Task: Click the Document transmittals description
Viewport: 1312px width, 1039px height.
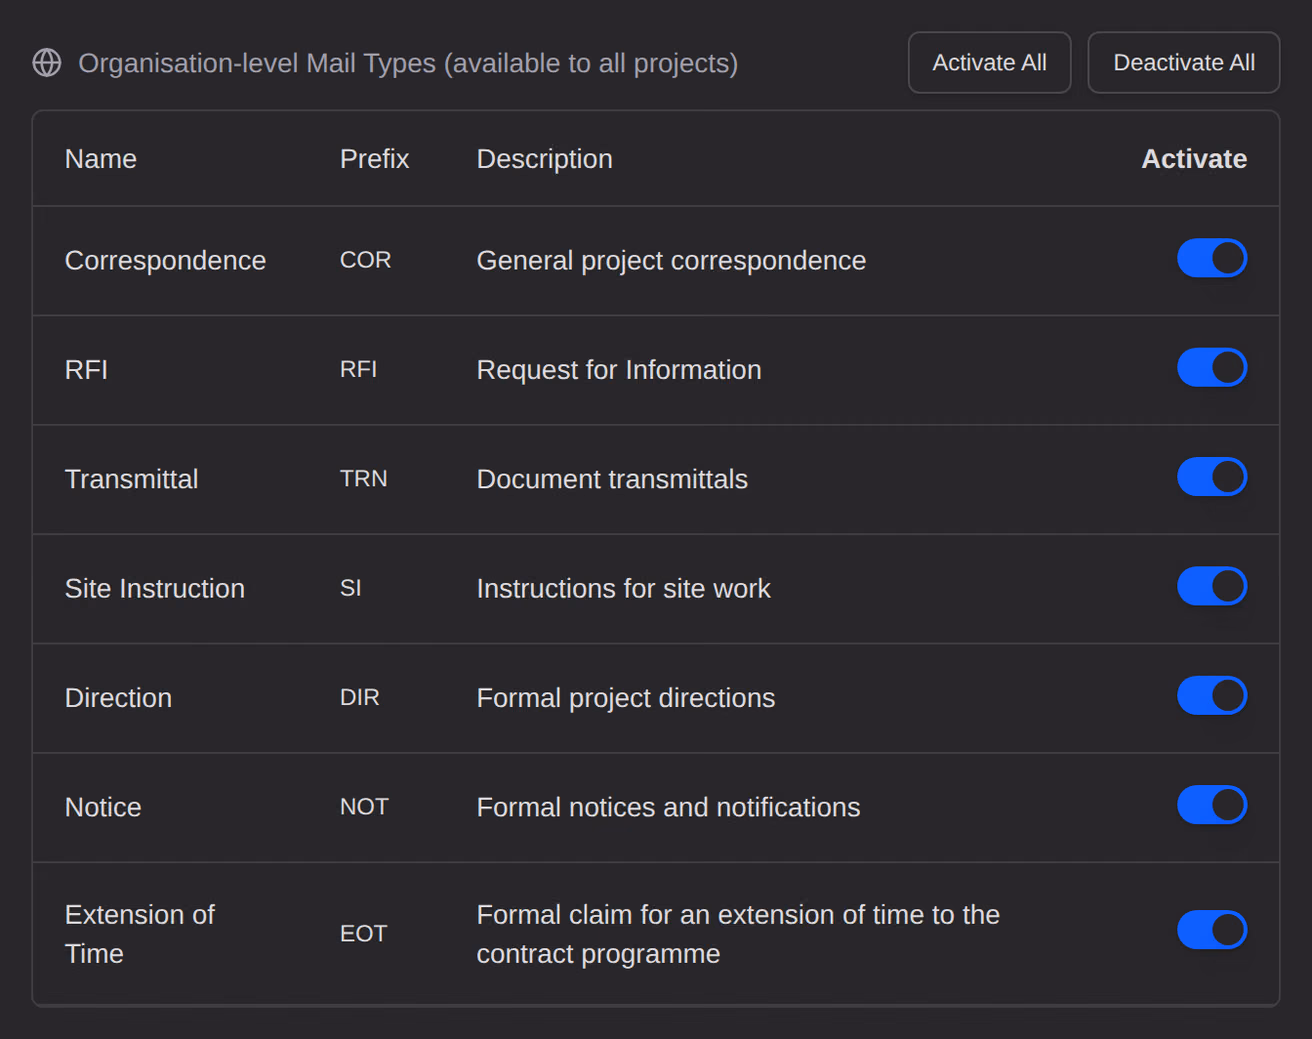Action: (x=612, y=479)
